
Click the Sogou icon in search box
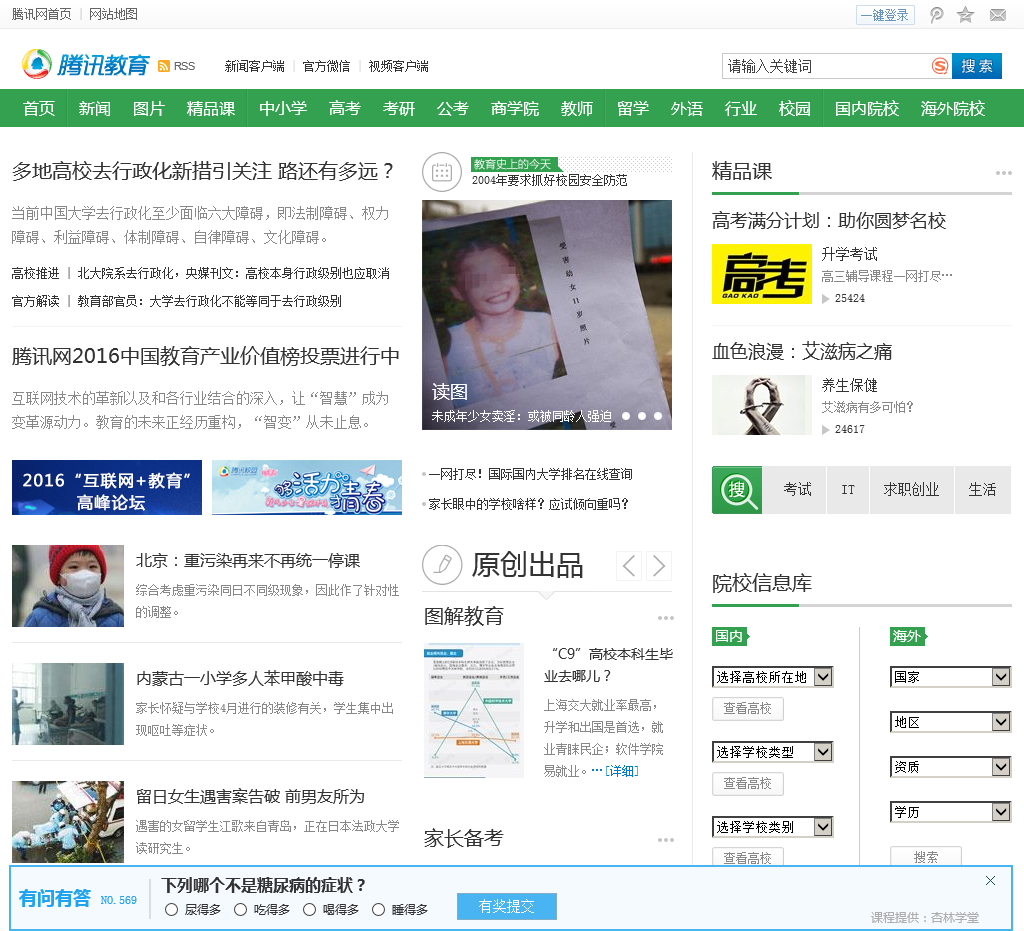coord(940,66)
